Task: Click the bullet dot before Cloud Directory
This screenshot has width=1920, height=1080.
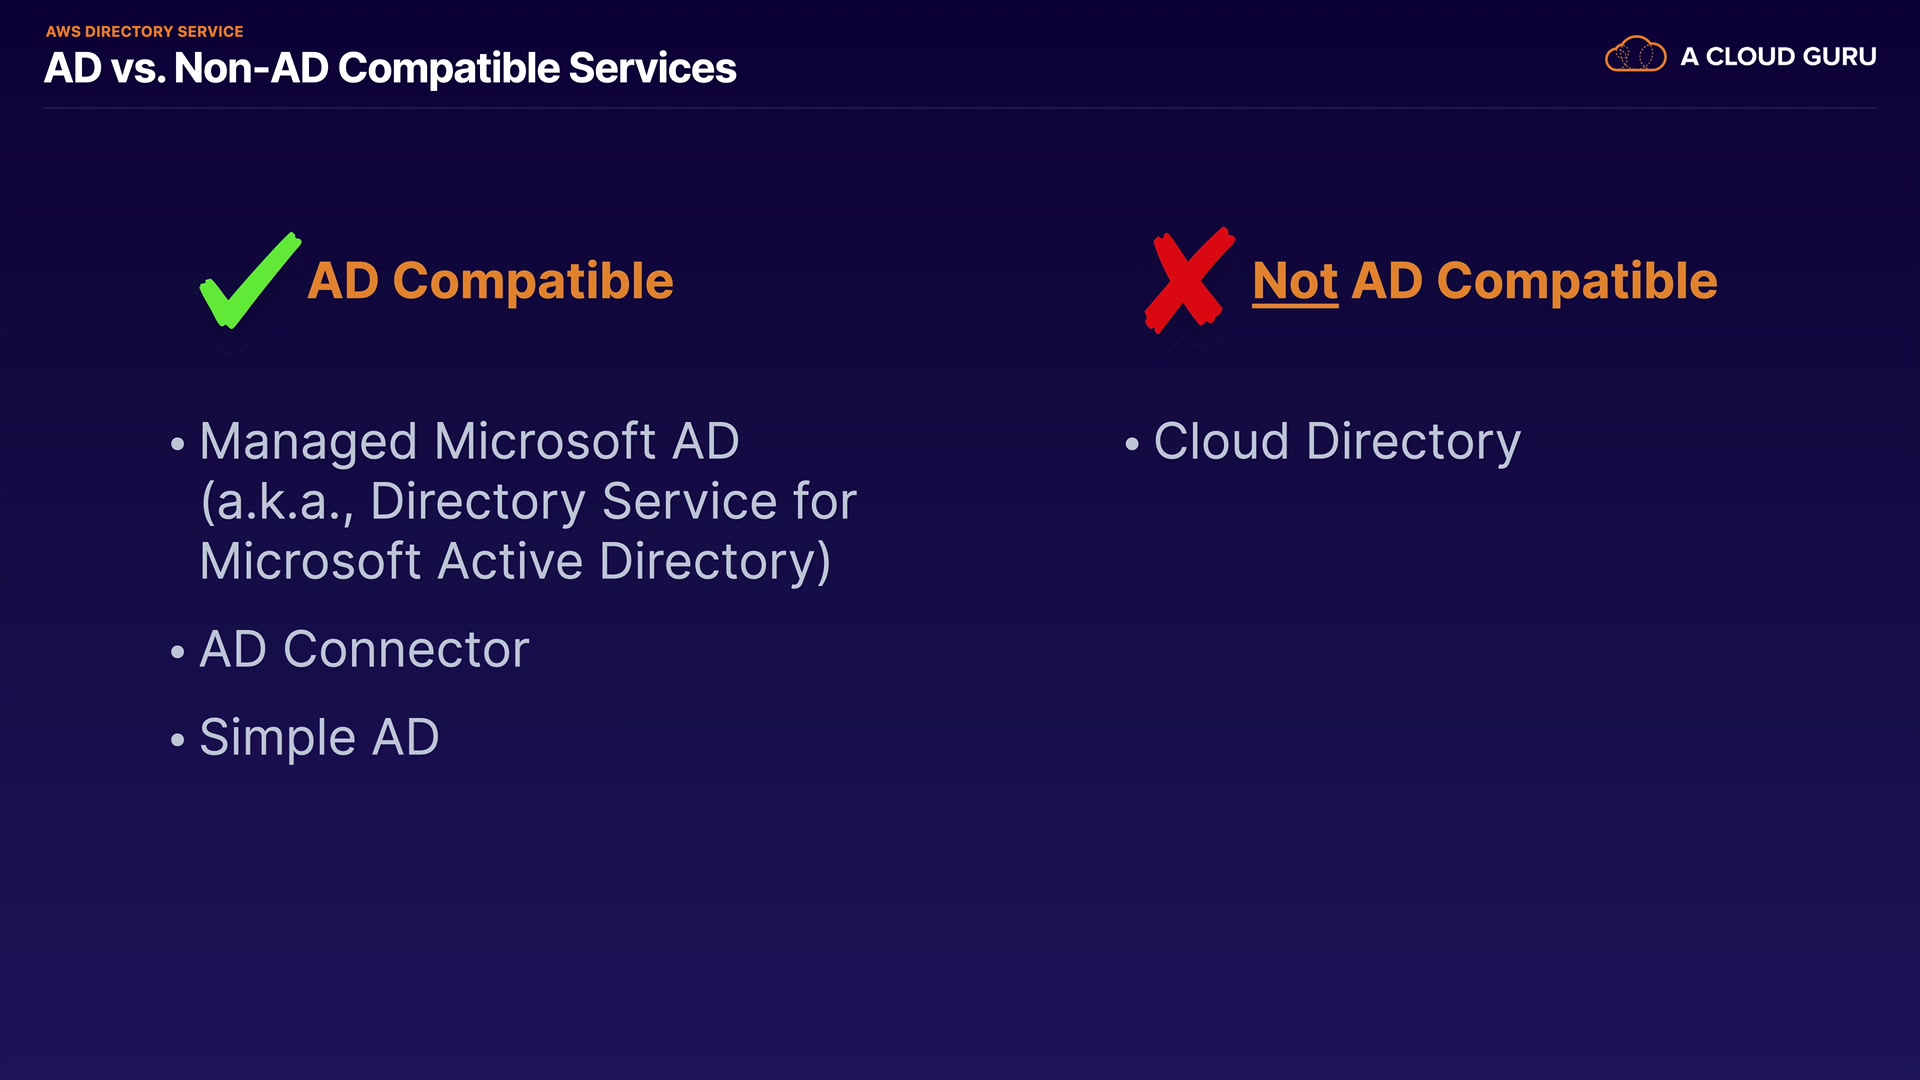Action: [x=1132, y=444]
